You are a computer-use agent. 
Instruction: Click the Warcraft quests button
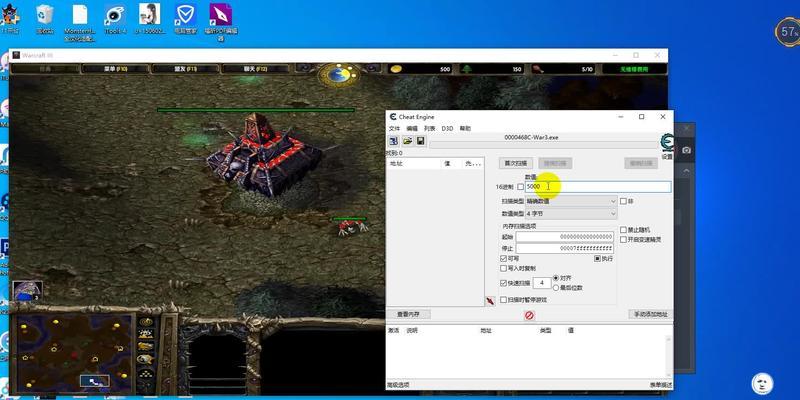click(45, 69)
